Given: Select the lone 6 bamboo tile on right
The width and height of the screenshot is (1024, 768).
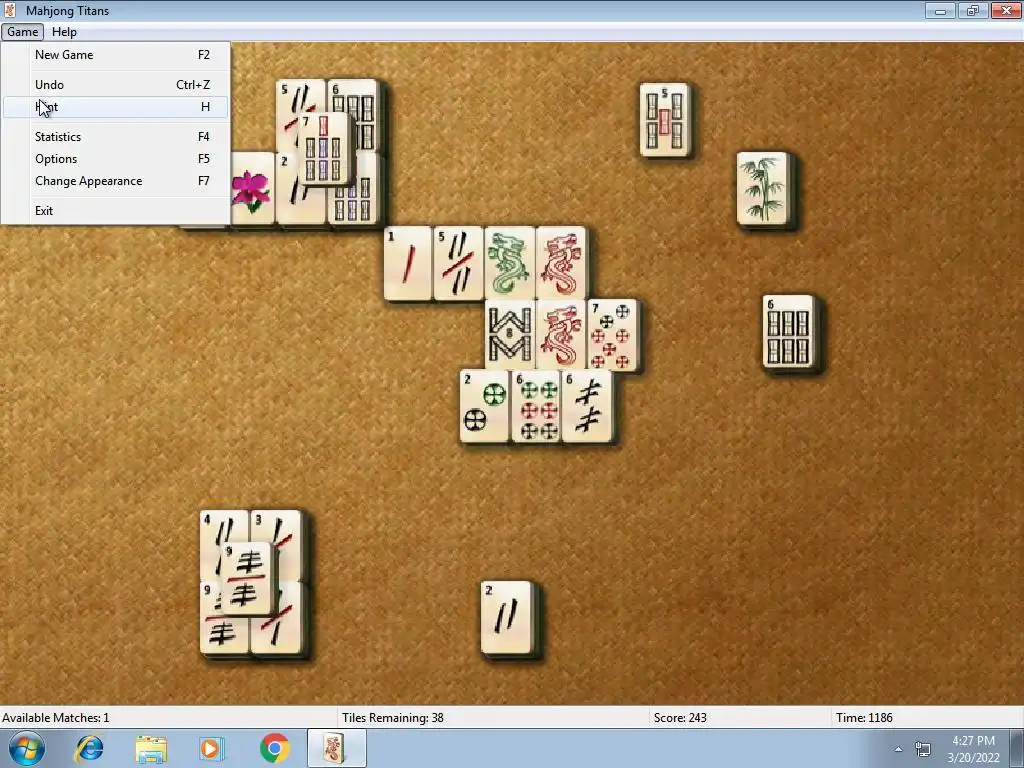Looking at the screenshot, I should tap(789, 331).
